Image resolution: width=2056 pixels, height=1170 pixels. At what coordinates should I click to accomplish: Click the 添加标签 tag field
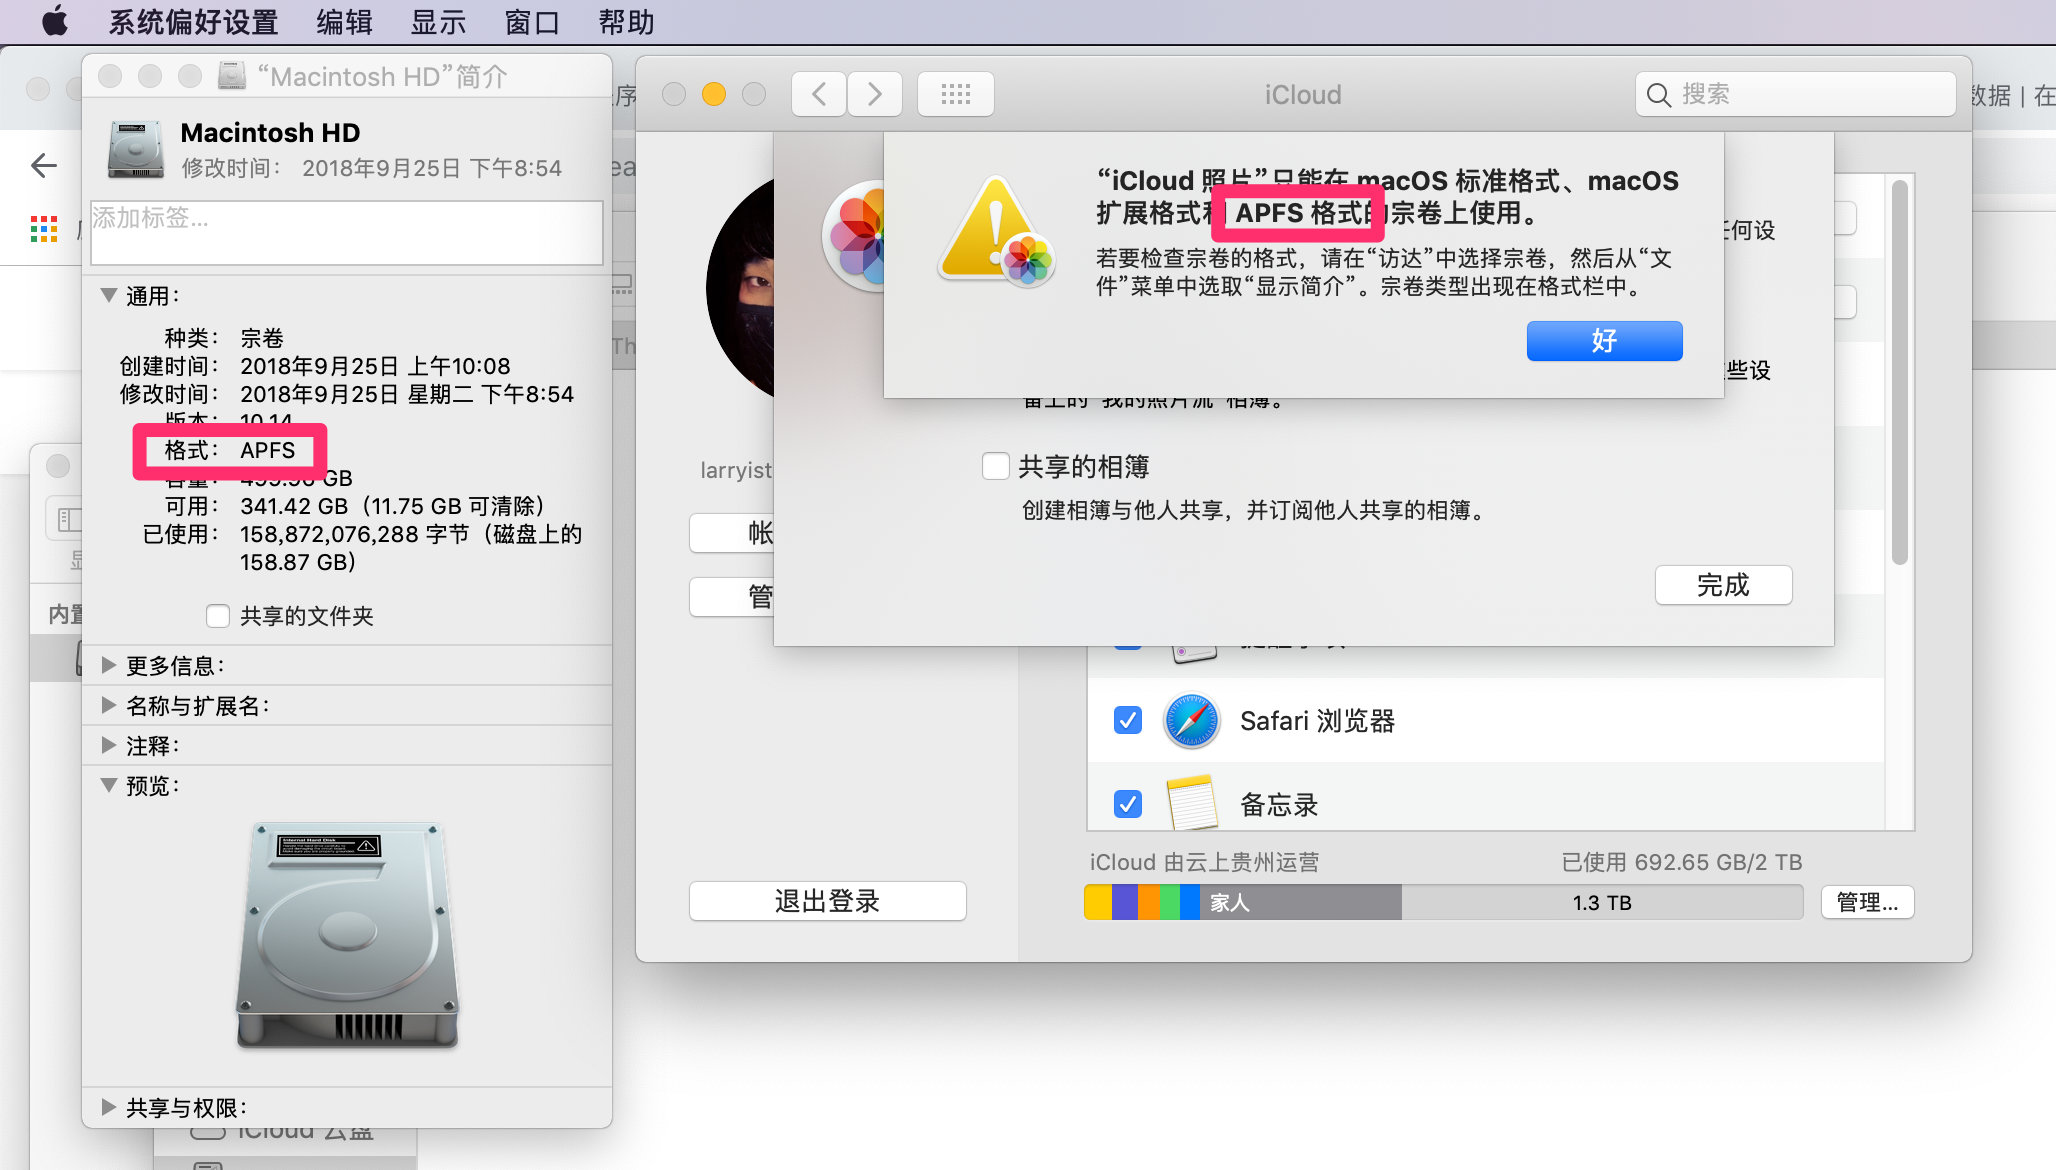click(347, 233)
